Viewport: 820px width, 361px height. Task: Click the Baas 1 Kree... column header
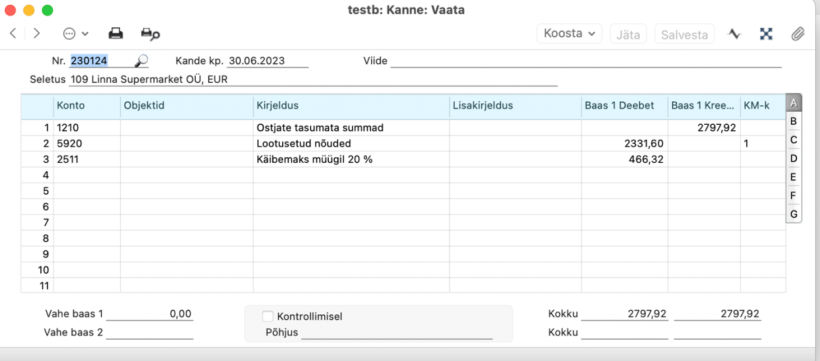click(704, 106)
